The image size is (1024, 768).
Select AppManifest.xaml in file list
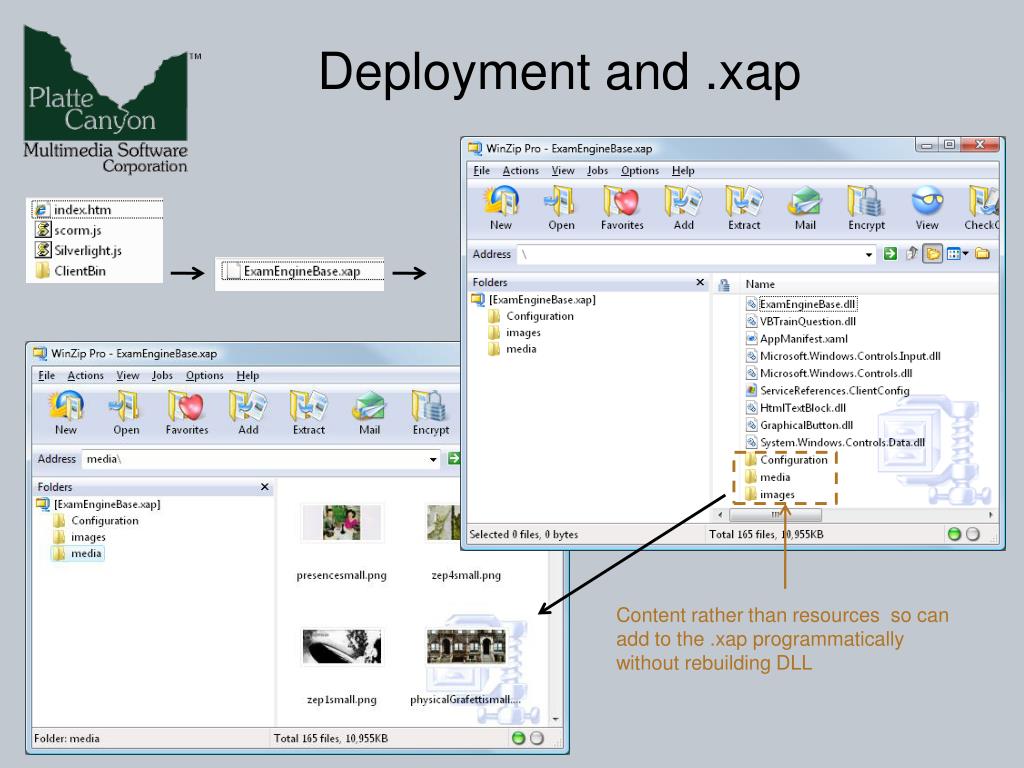(x=797, y=339)
